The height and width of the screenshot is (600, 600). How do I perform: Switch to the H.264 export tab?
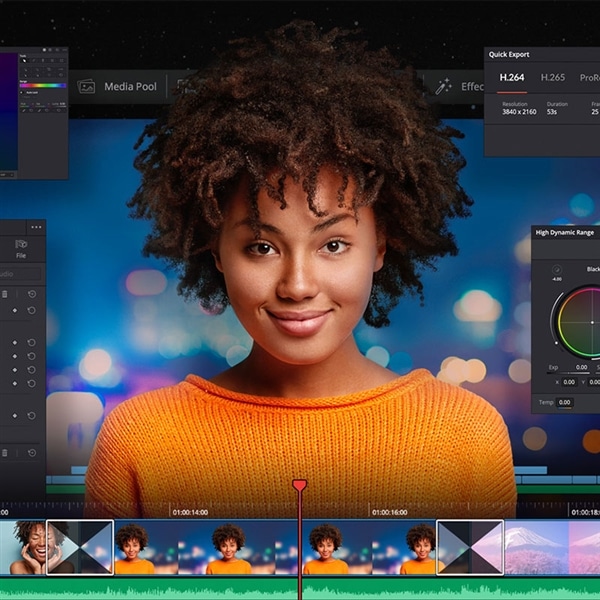512,77
